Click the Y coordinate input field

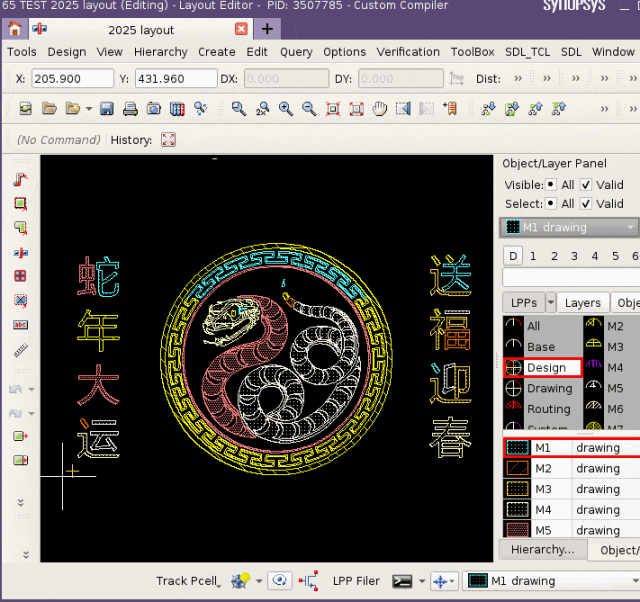[x=176, y=78]
